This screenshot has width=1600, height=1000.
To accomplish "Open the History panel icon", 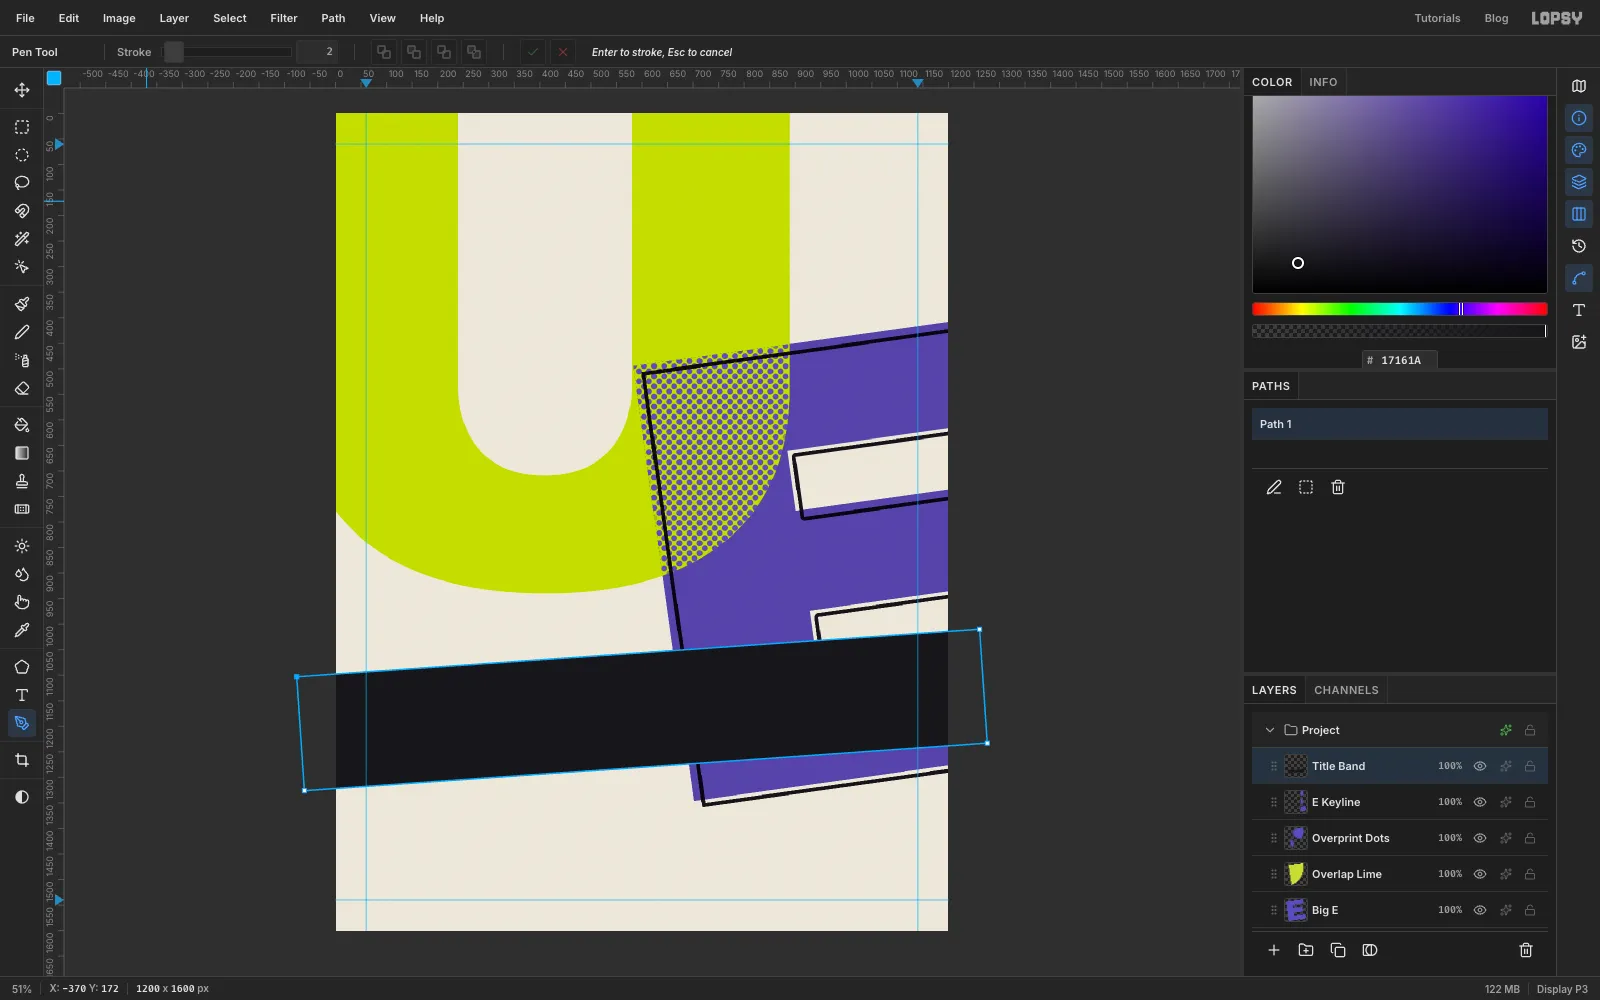I will pos(1579,246).
